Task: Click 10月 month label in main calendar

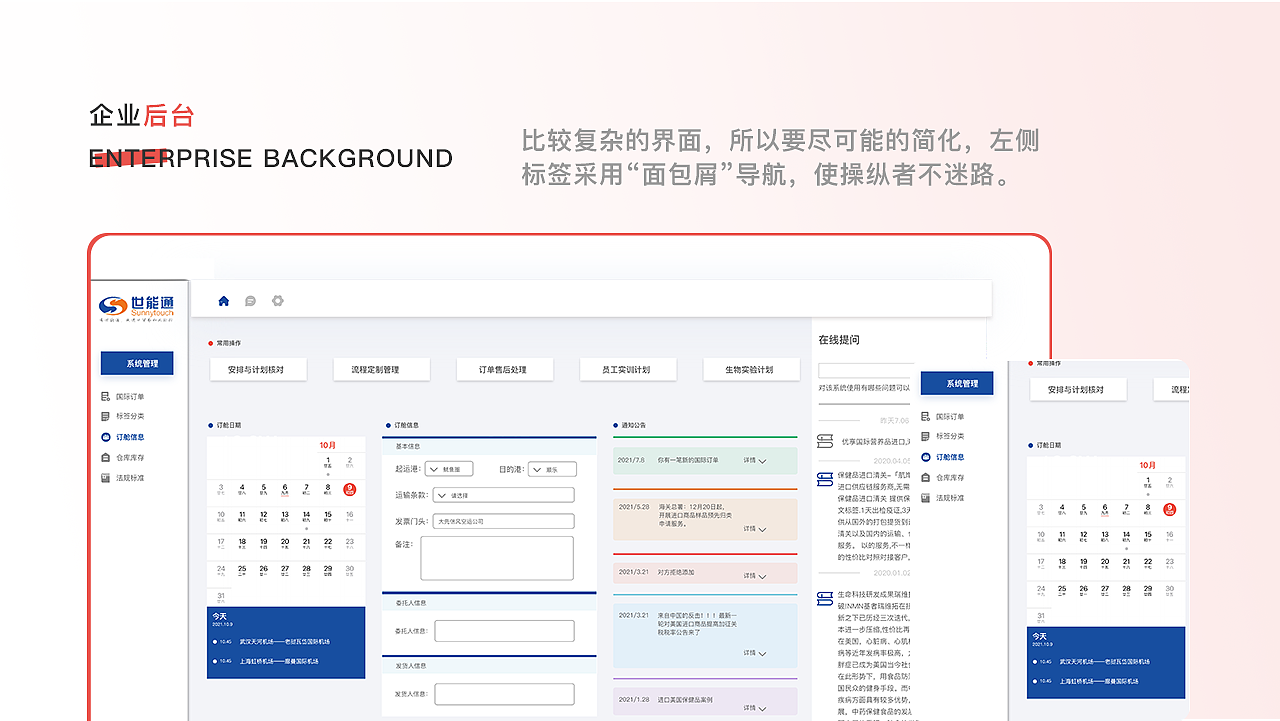Action: pyautogui.click(x=328, y=445)
